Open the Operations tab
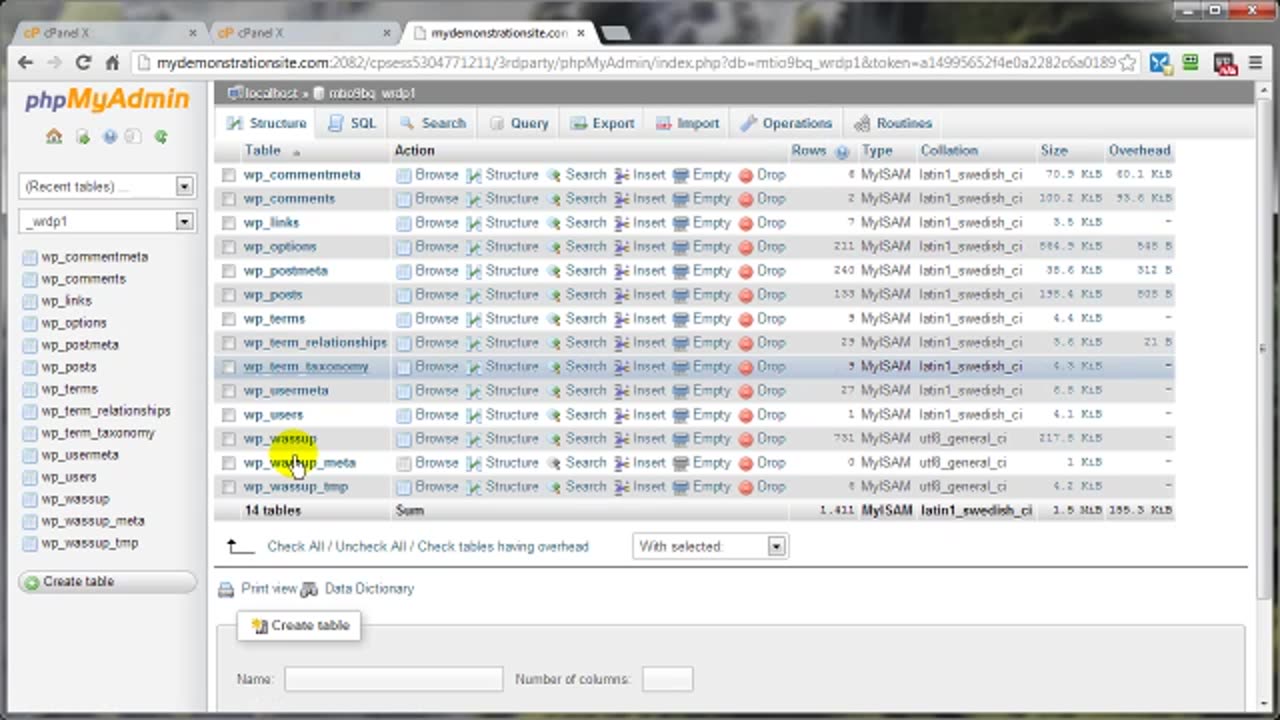Viewport: 1280px width, 720px height. point(786,123)
